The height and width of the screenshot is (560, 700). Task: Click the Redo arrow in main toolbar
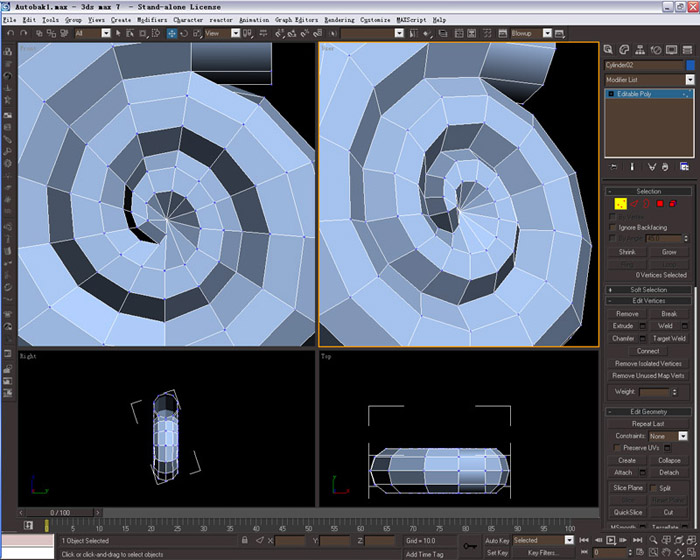pos(23,33)
